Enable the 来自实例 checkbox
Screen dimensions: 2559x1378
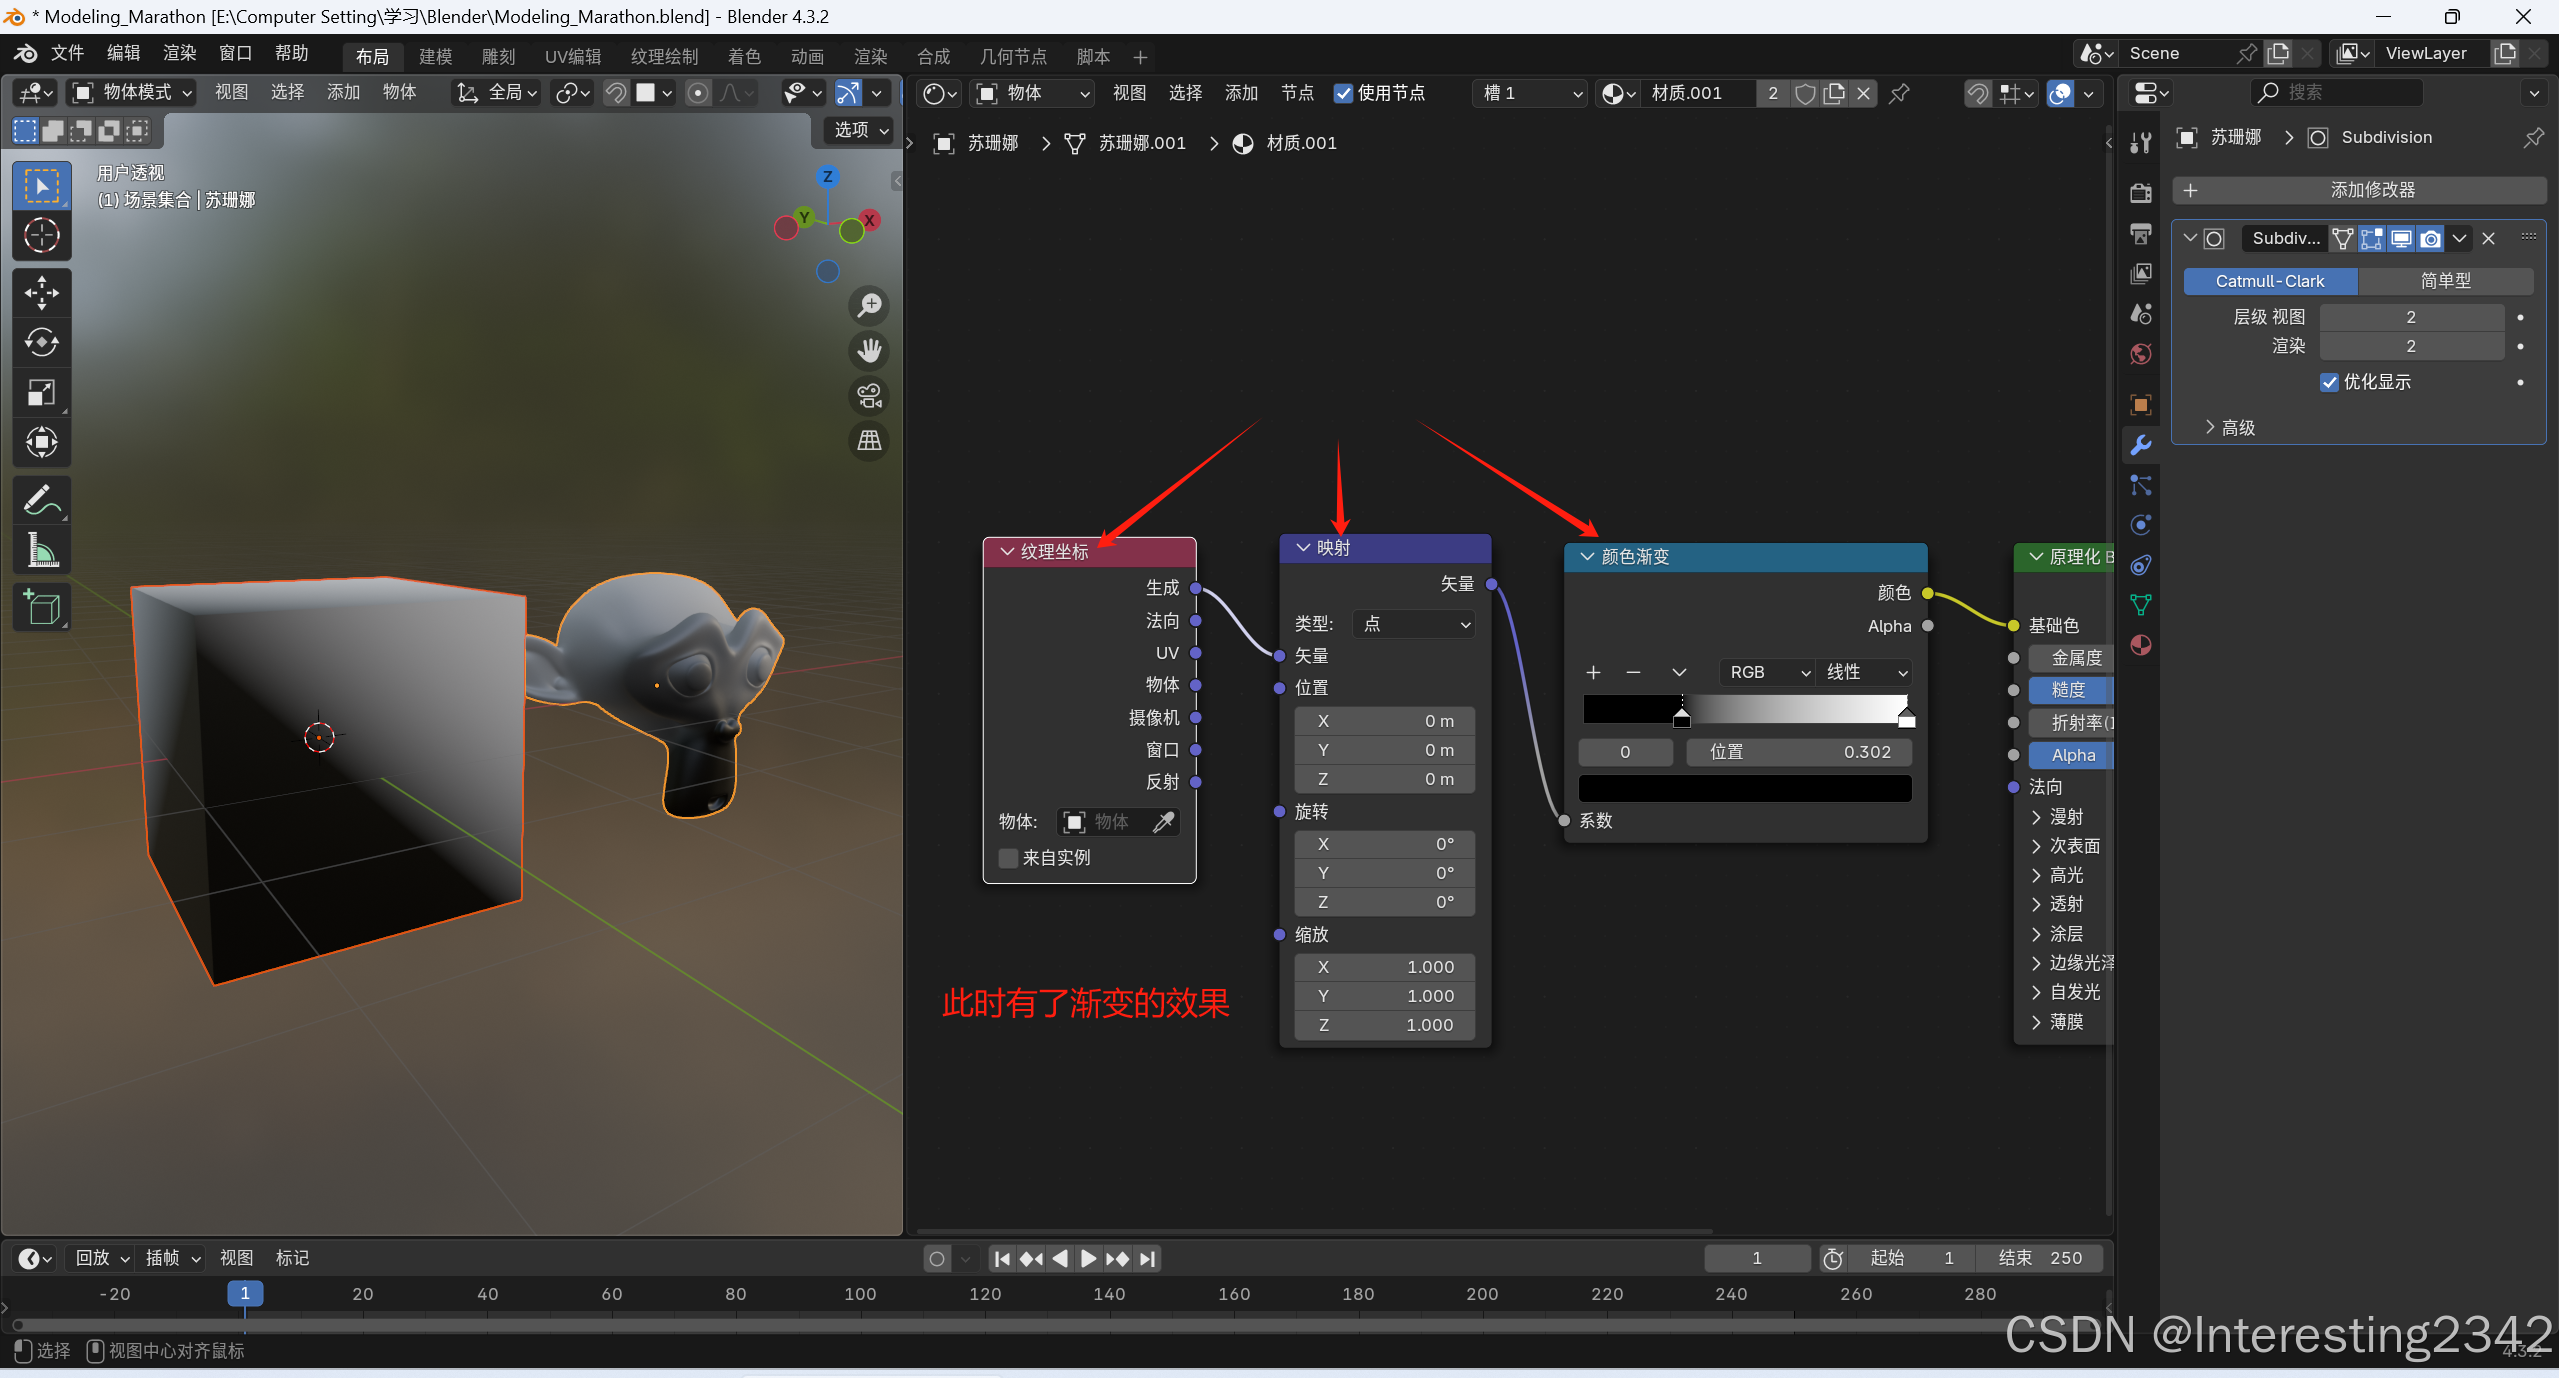[x=1008, y=858]
